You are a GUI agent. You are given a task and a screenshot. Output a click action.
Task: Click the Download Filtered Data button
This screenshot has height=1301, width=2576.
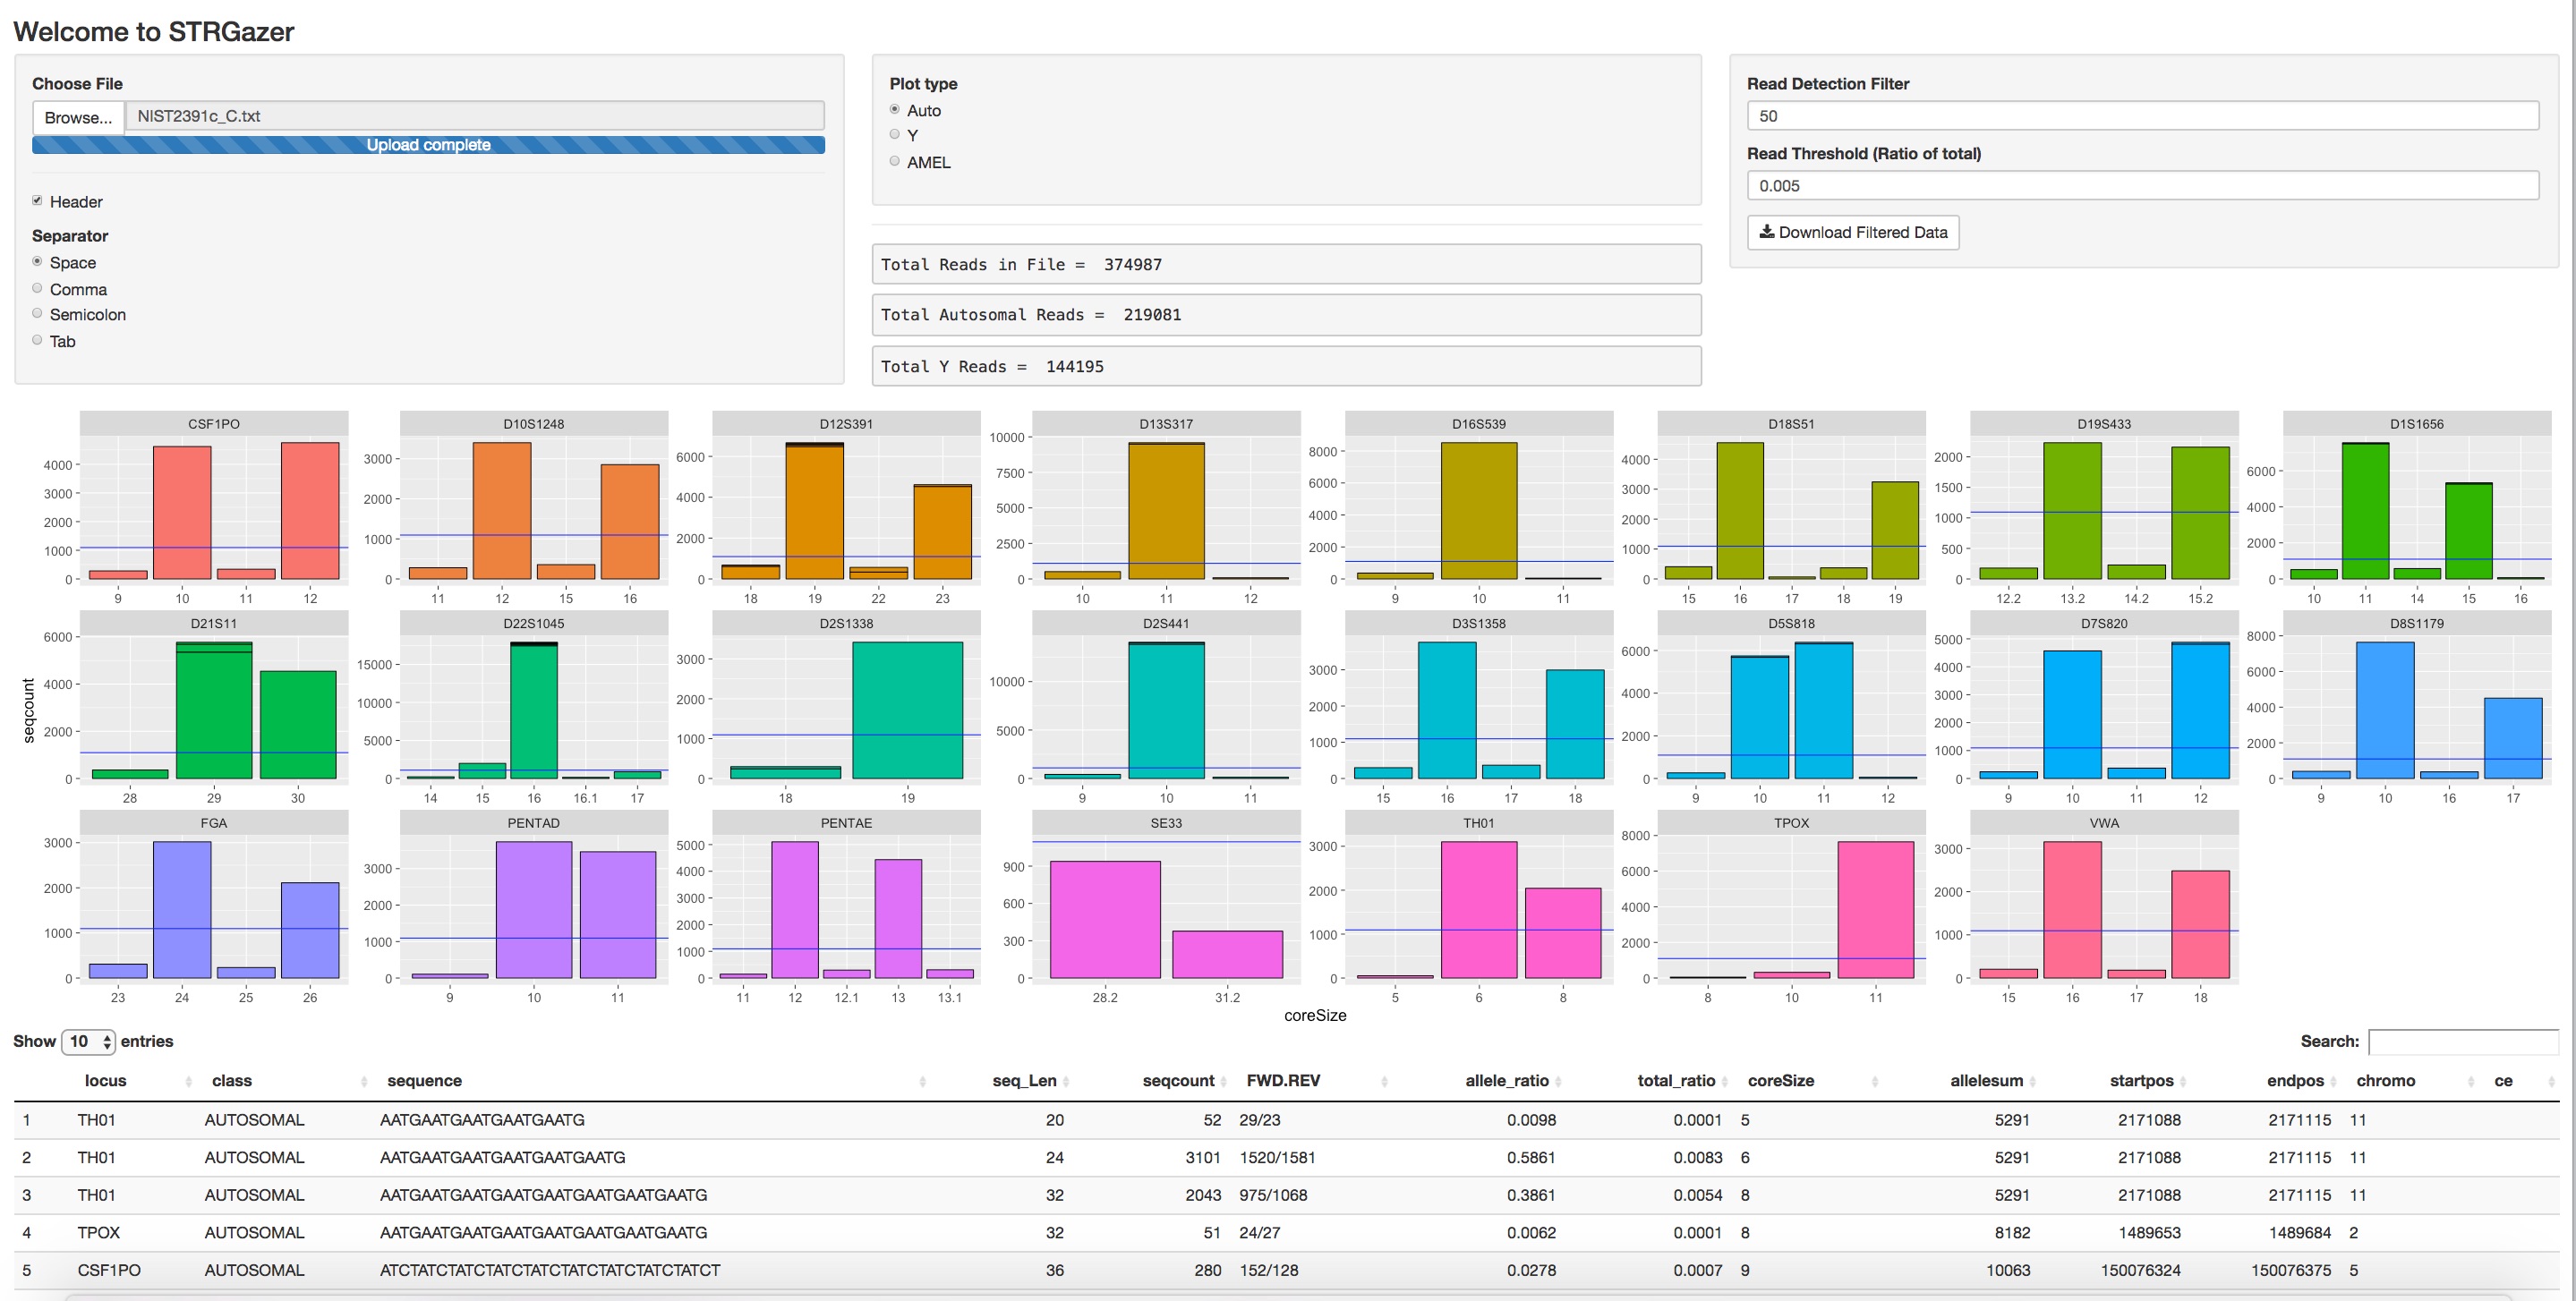(x=1852, y=232)
